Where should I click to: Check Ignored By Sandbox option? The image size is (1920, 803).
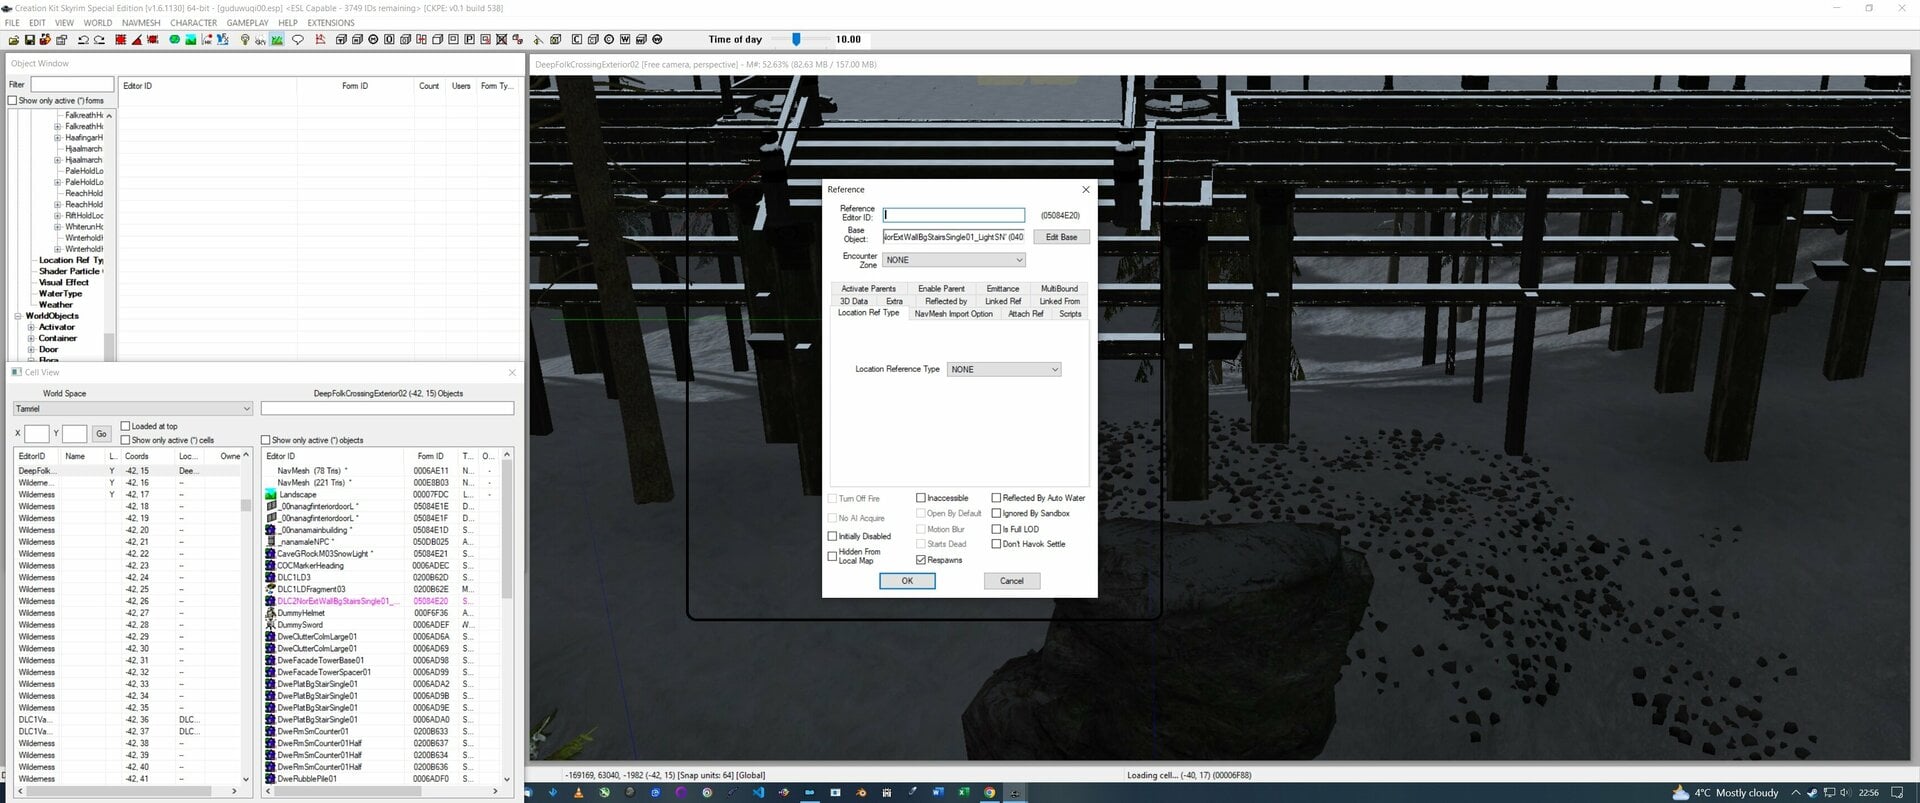tap(996, 513)
